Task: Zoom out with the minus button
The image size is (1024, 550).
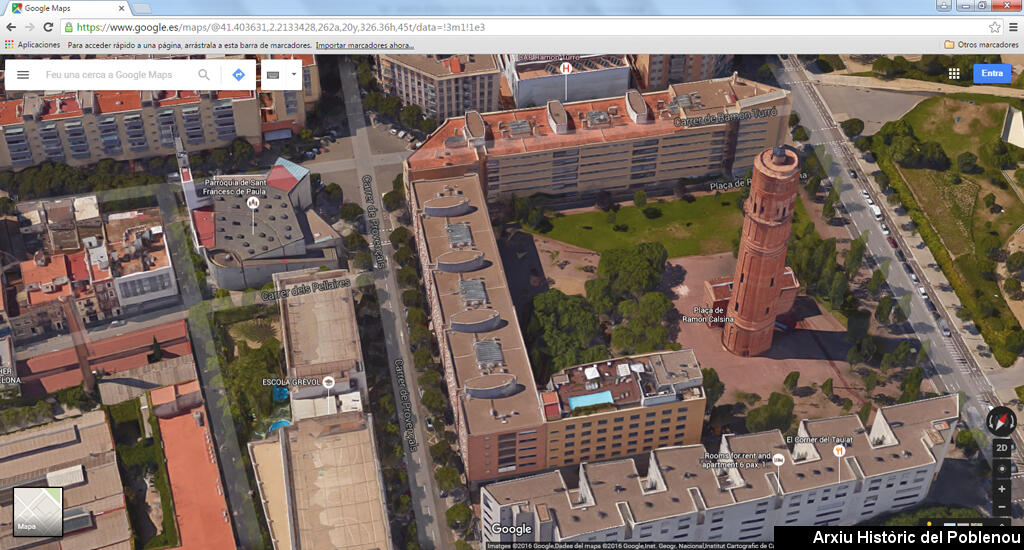Action: [x=1001, y=507]
